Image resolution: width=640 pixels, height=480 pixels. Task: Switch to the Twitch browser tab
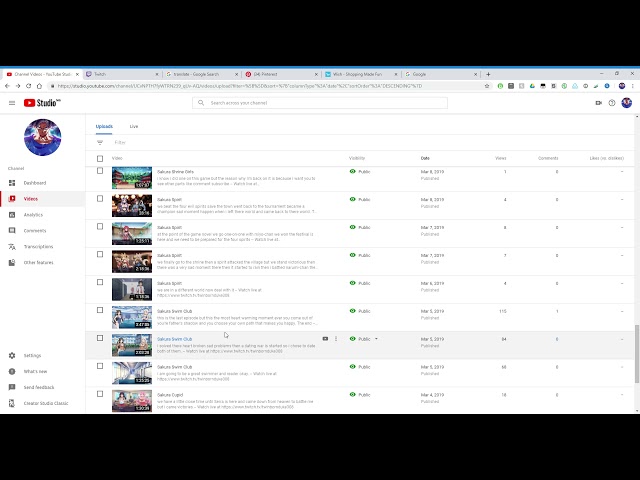[121, 74]
